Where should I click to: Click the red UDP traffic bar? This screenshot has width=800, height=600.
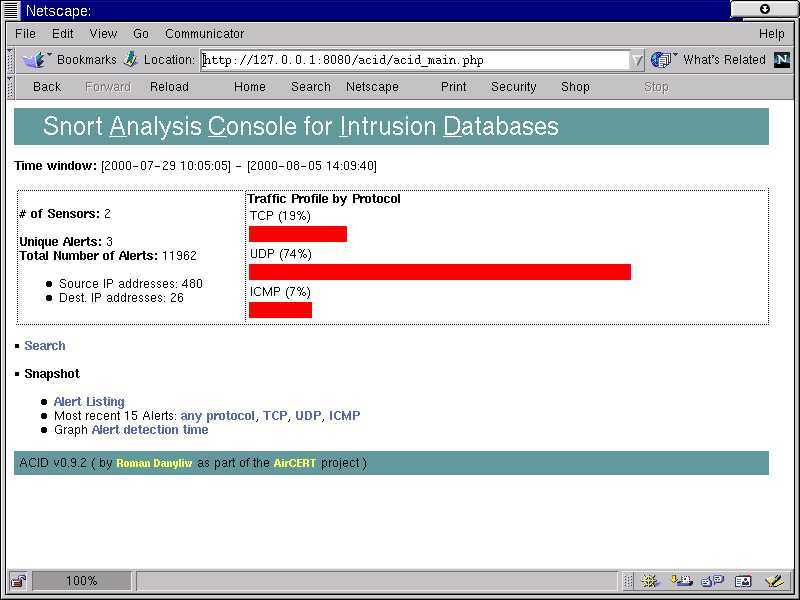pos(440,272)
